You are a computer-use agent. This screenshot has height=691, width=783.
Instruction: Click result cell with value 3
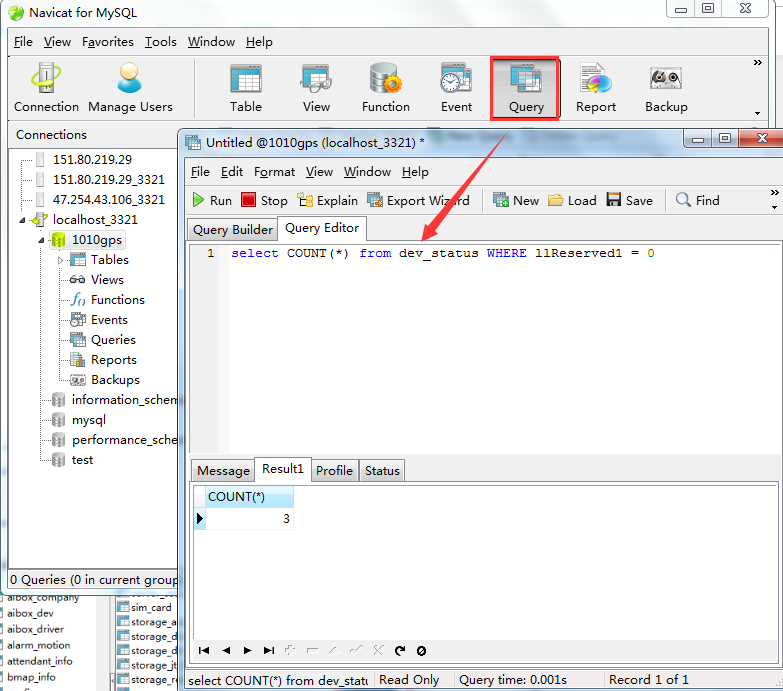coord(249,519)
